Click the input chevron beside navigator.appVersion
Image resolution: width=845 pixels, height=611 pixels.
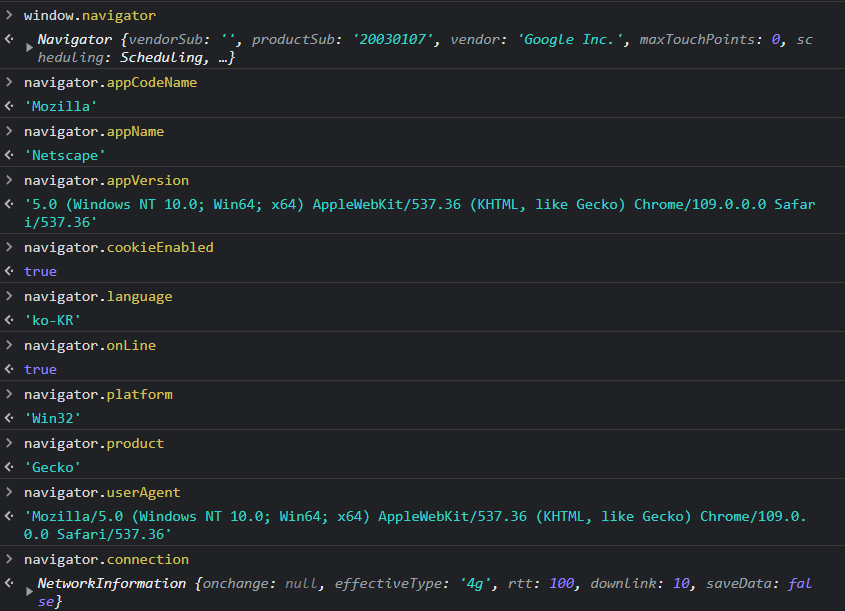(9, 180)
